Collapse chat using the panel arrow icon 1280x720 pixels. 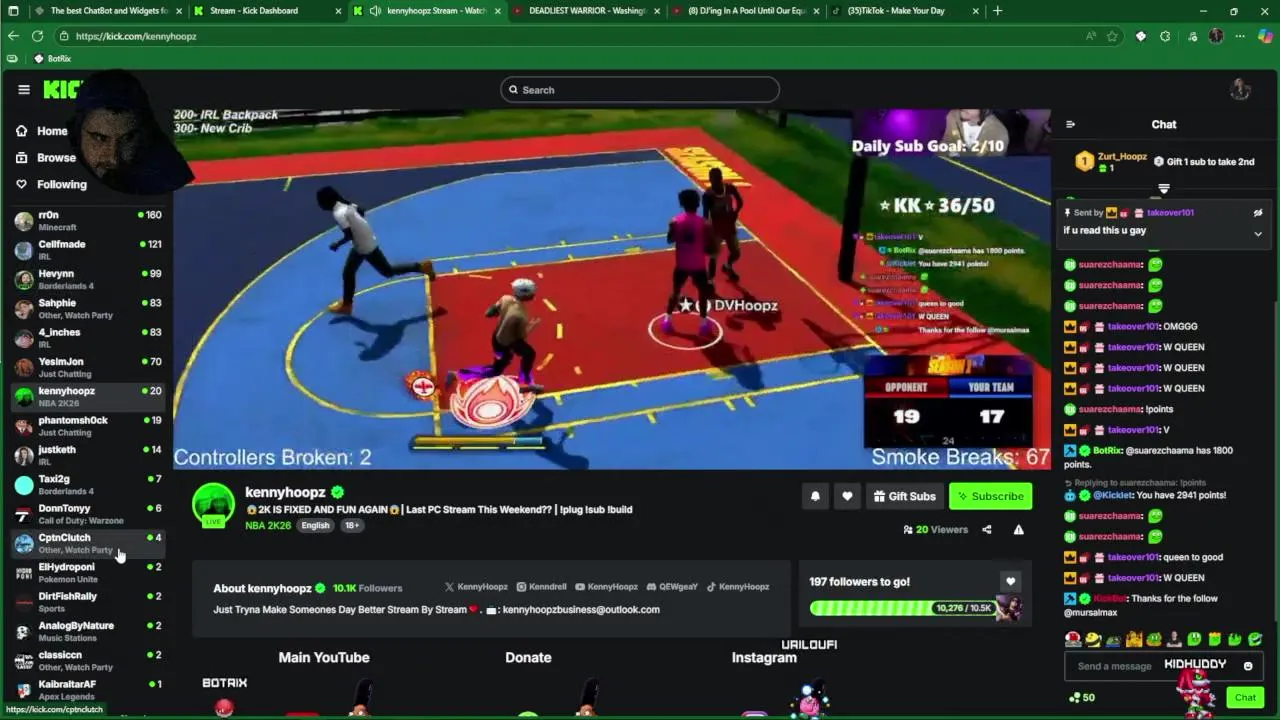pyautogui.click(x=1070, y=124)
